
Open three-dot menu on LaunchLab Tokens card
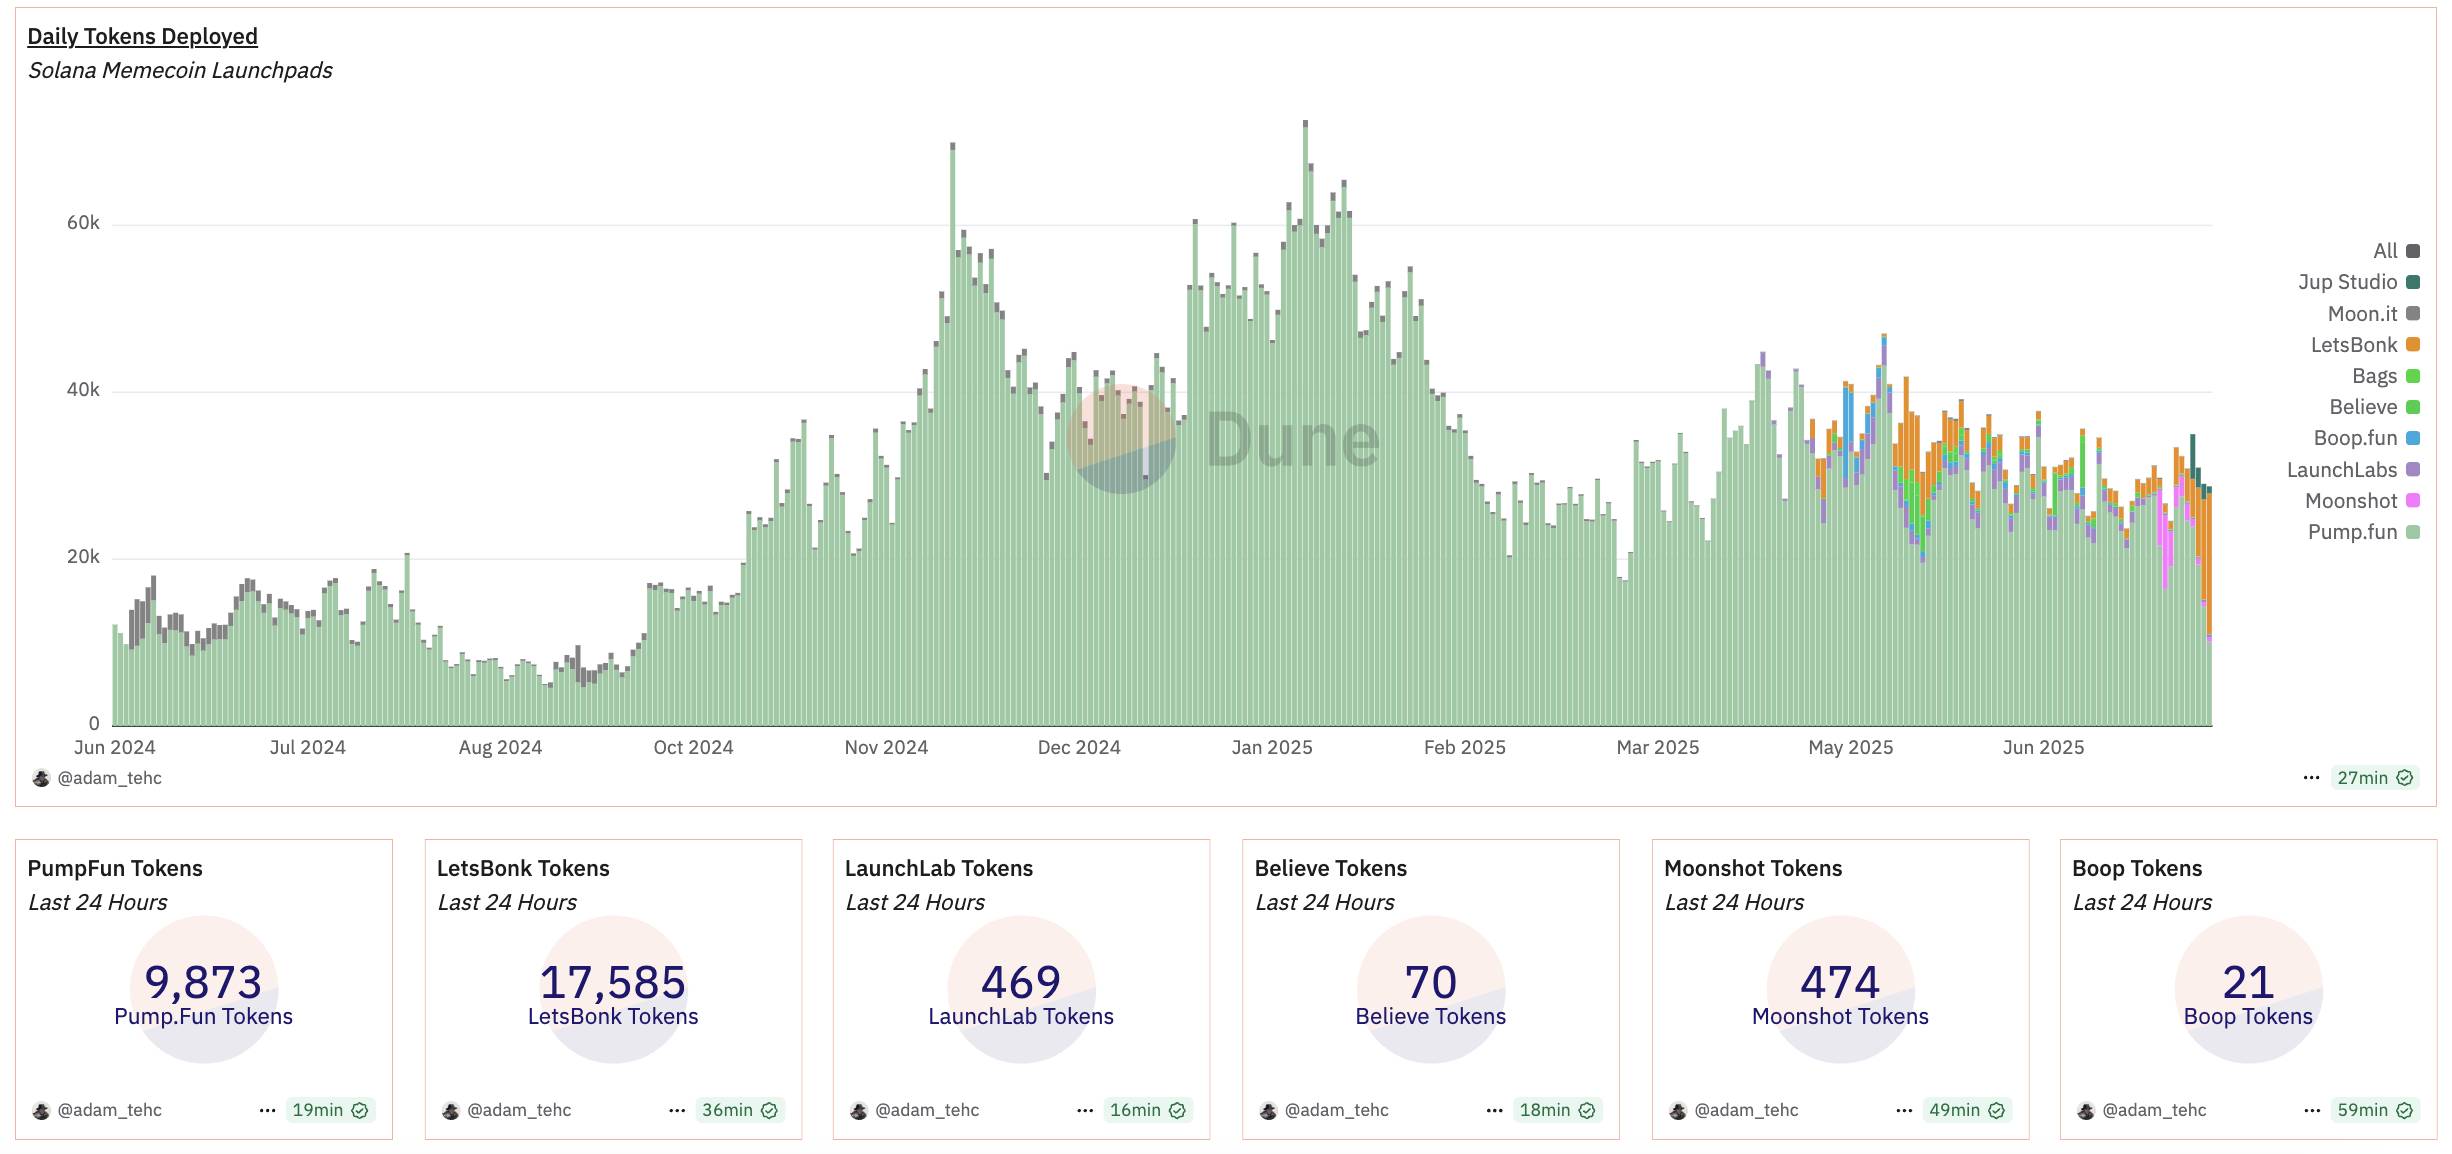[1085, 1110]
